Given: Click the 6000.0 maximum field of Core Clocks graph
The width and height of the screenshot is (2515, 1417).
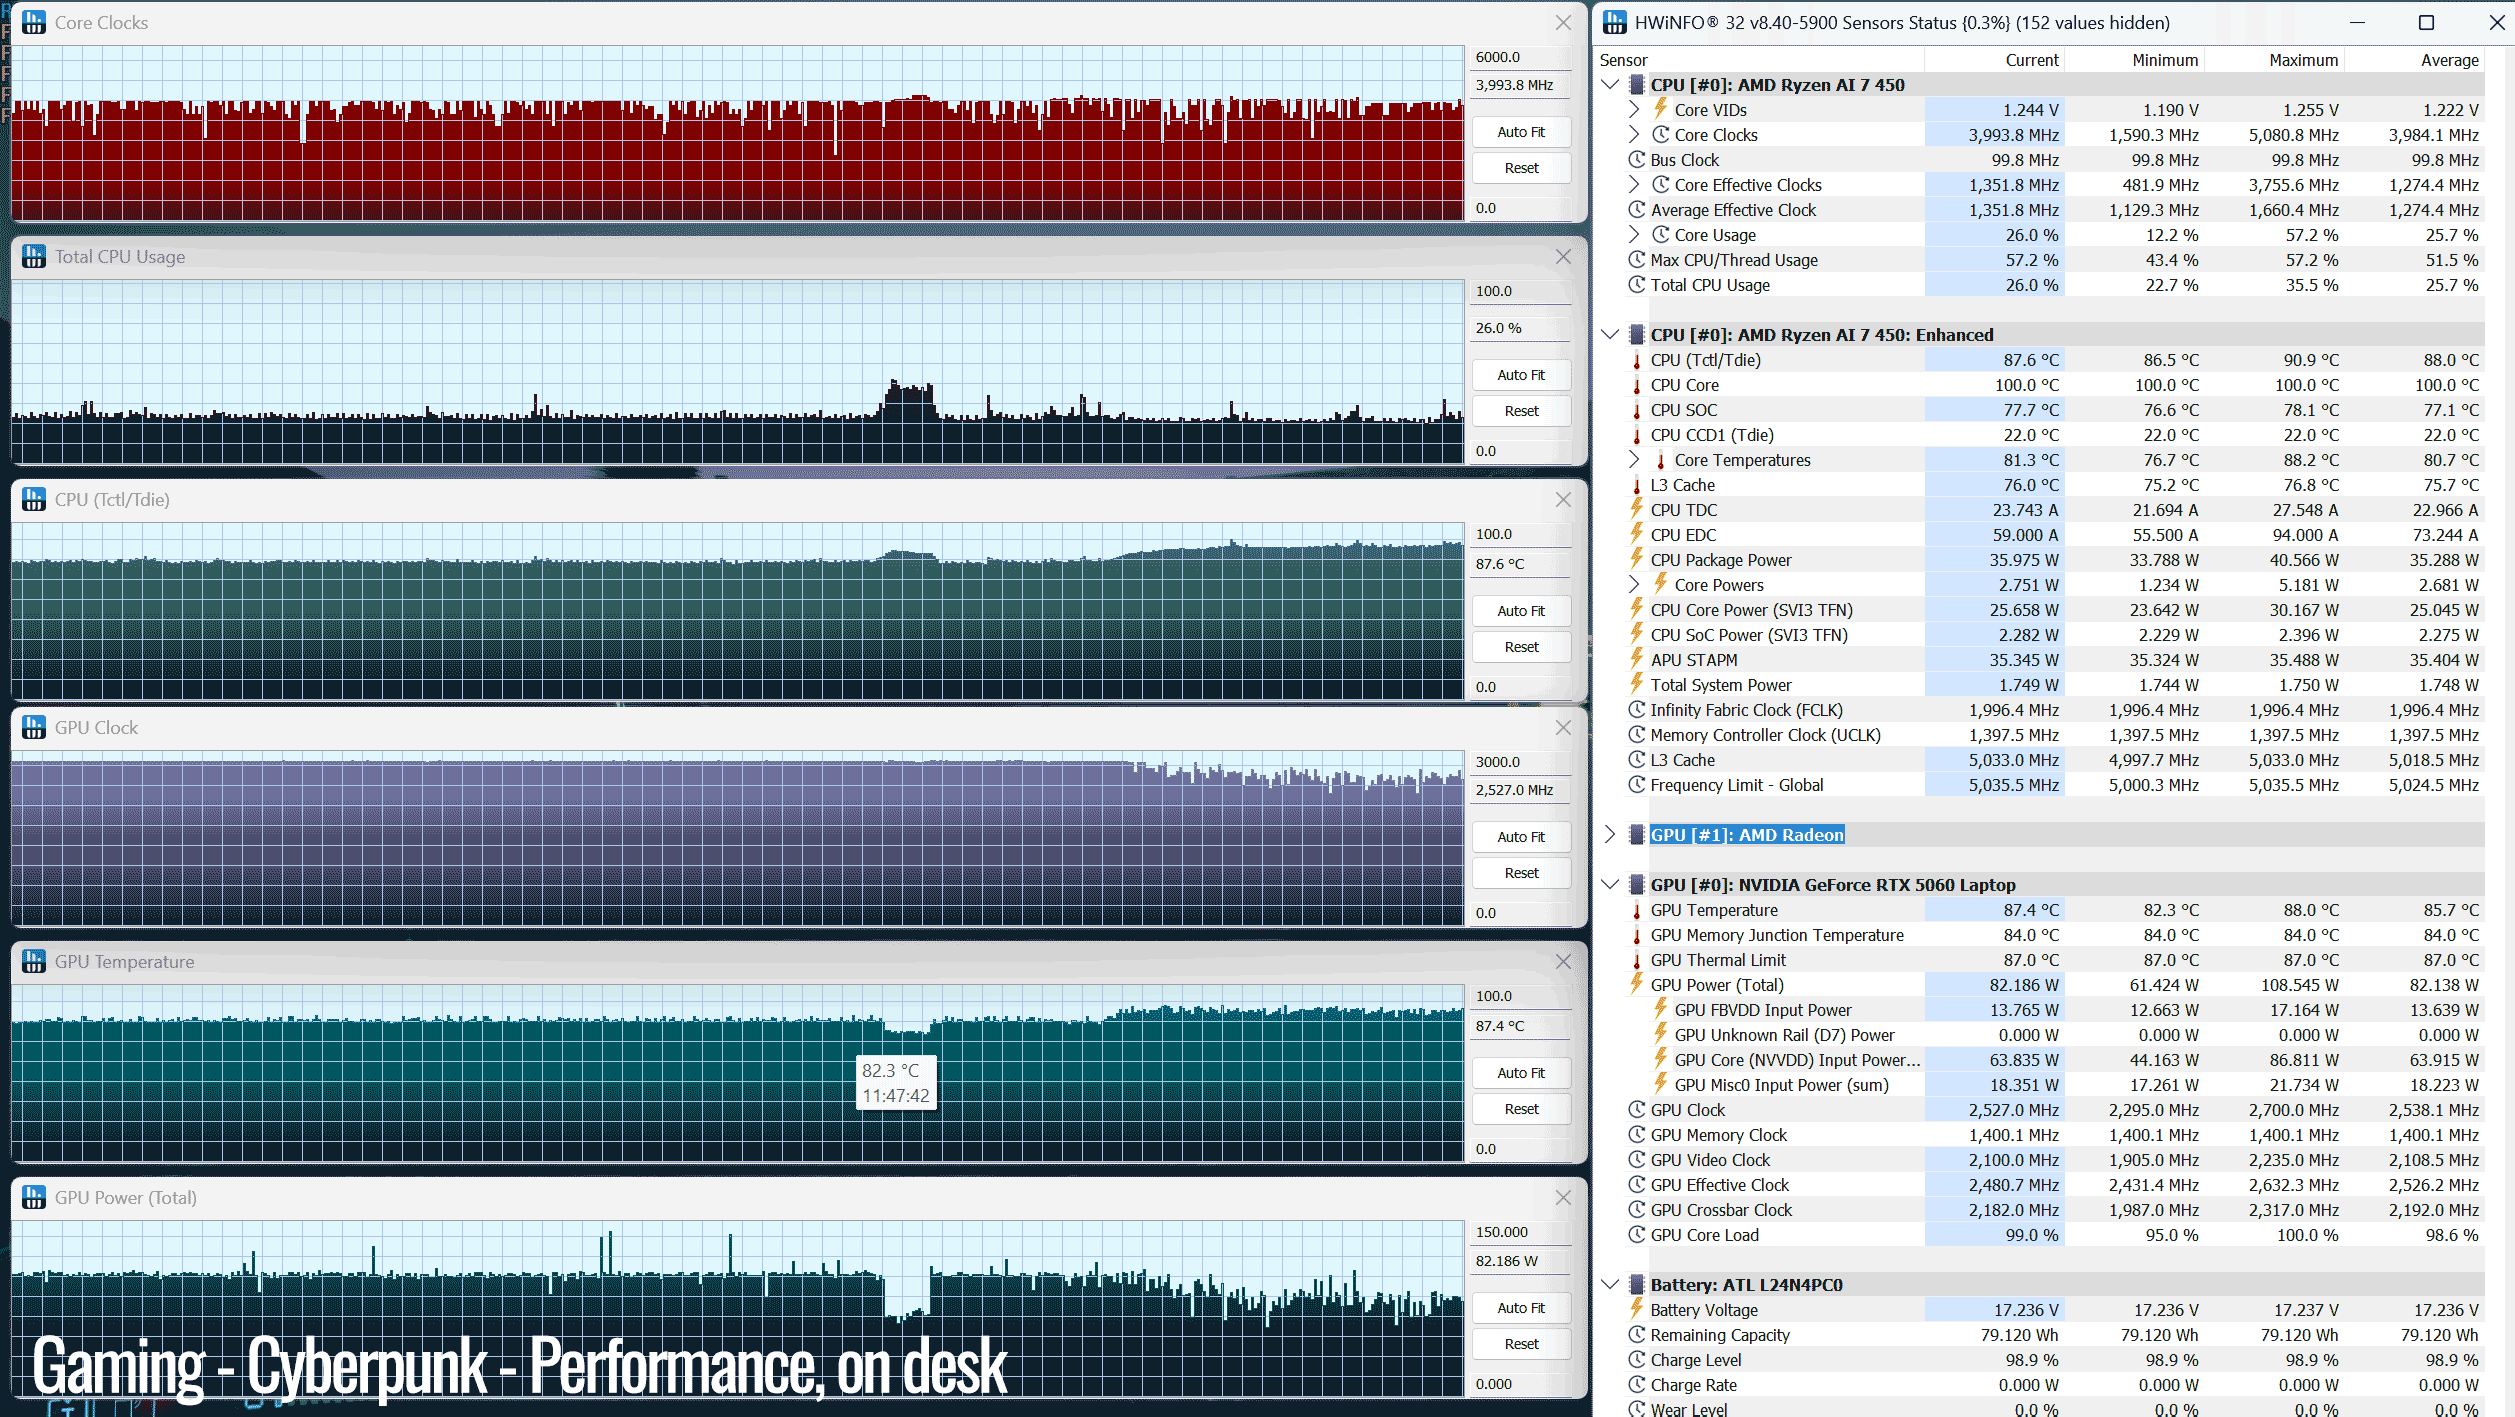Looking at the screenshot, I should pos(1521,57).
